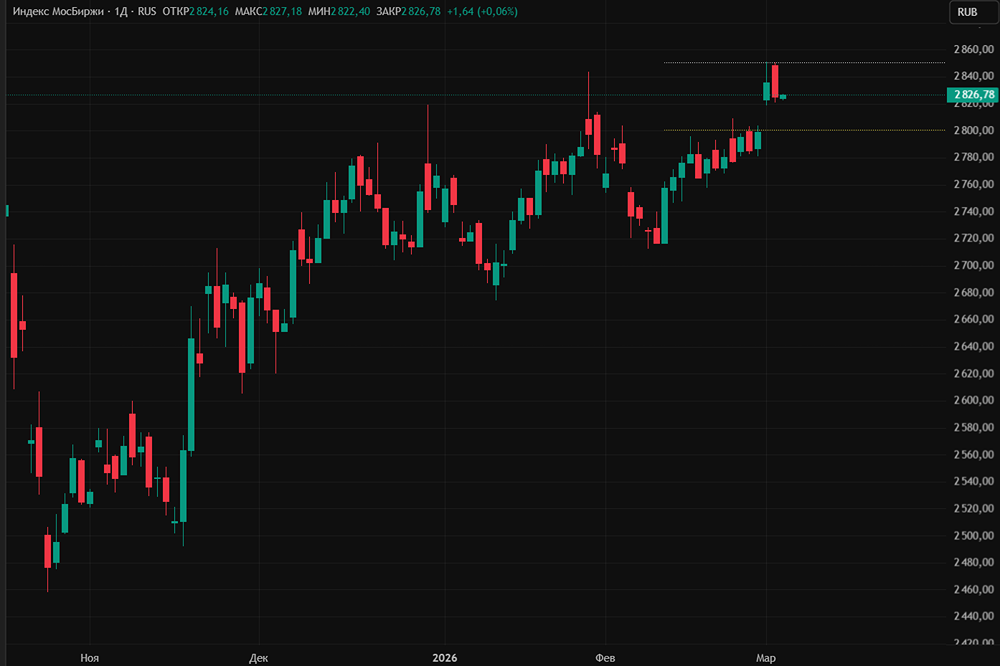Image resolution: width=1000 pixels, height=666 pixels.
Task: Click the МАКС value 2 827,18
Action: click(282, 11)
